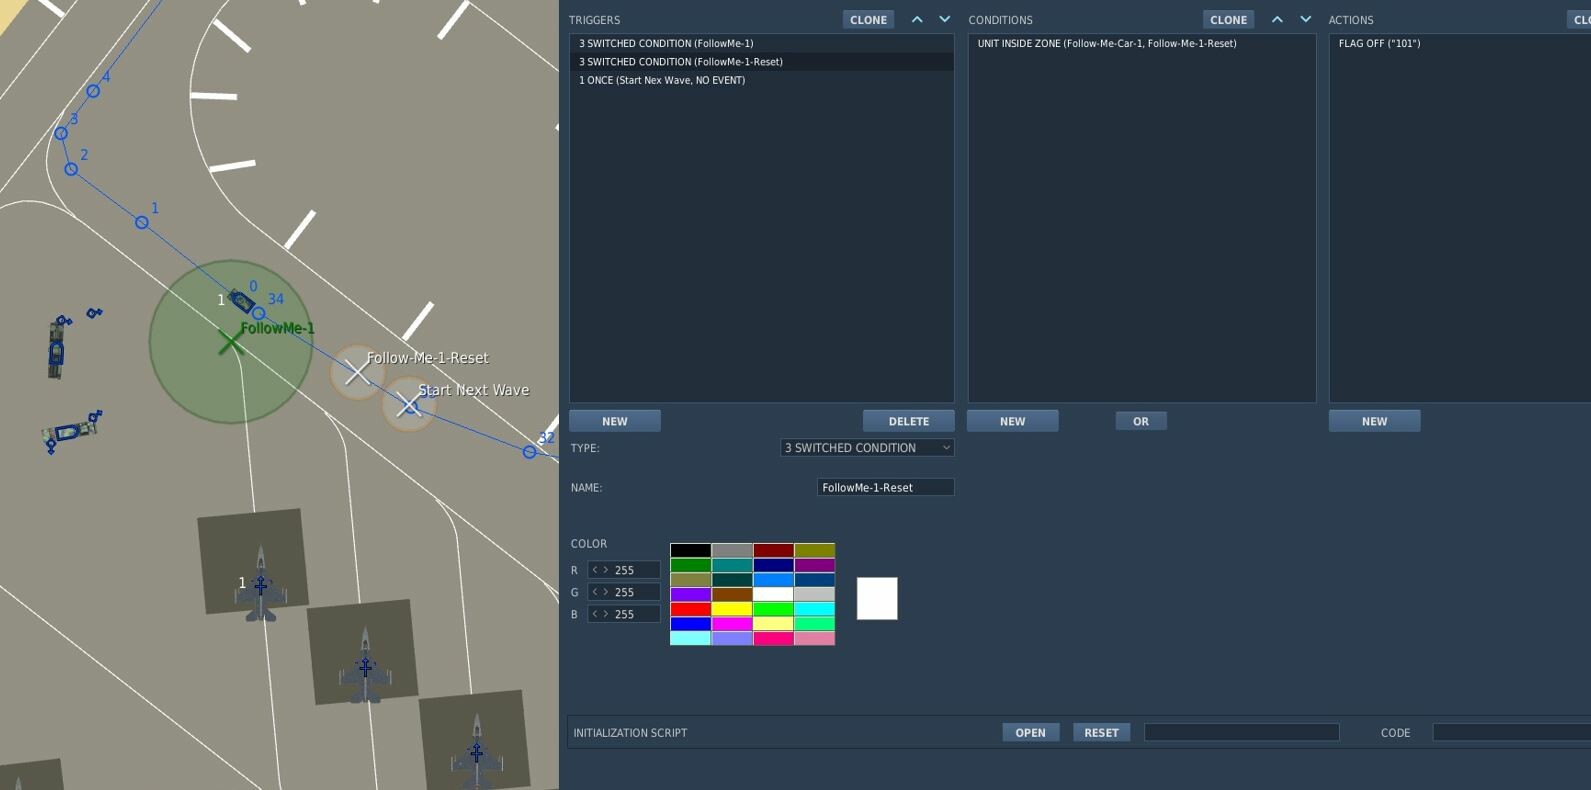Add a NEW condition
The width and height of the screenshot is (1591, 790).
click(x=1013, y=421)
